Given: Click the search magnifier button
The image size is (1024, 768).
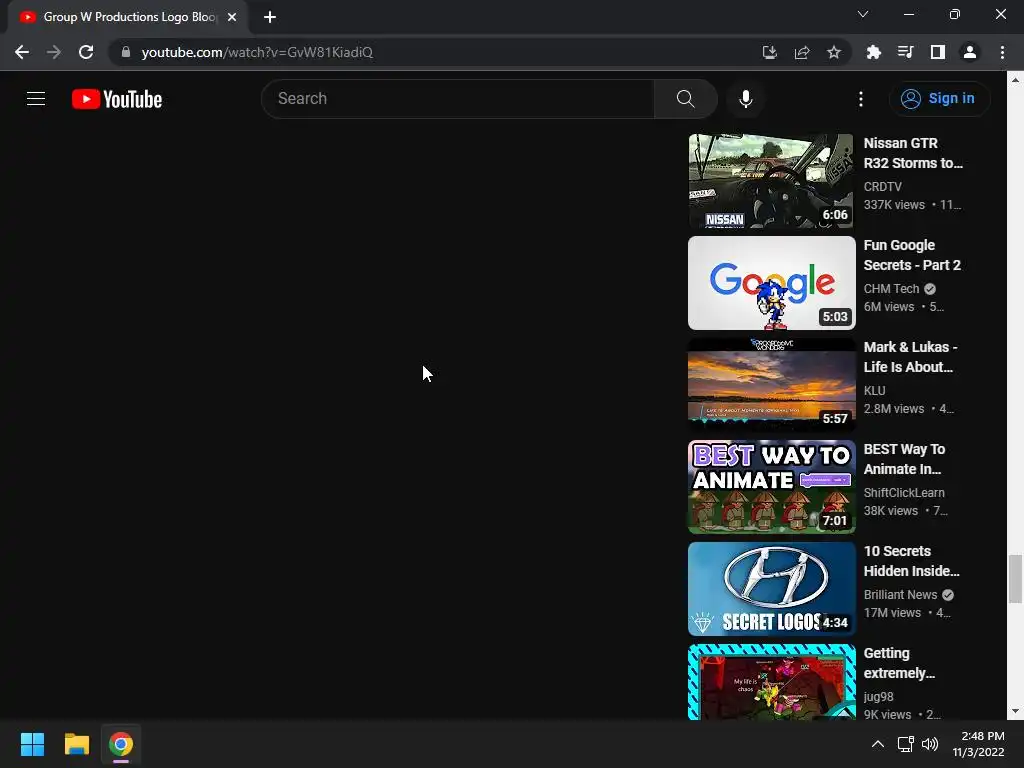Looking at the screenshot, I should point(685,99).
